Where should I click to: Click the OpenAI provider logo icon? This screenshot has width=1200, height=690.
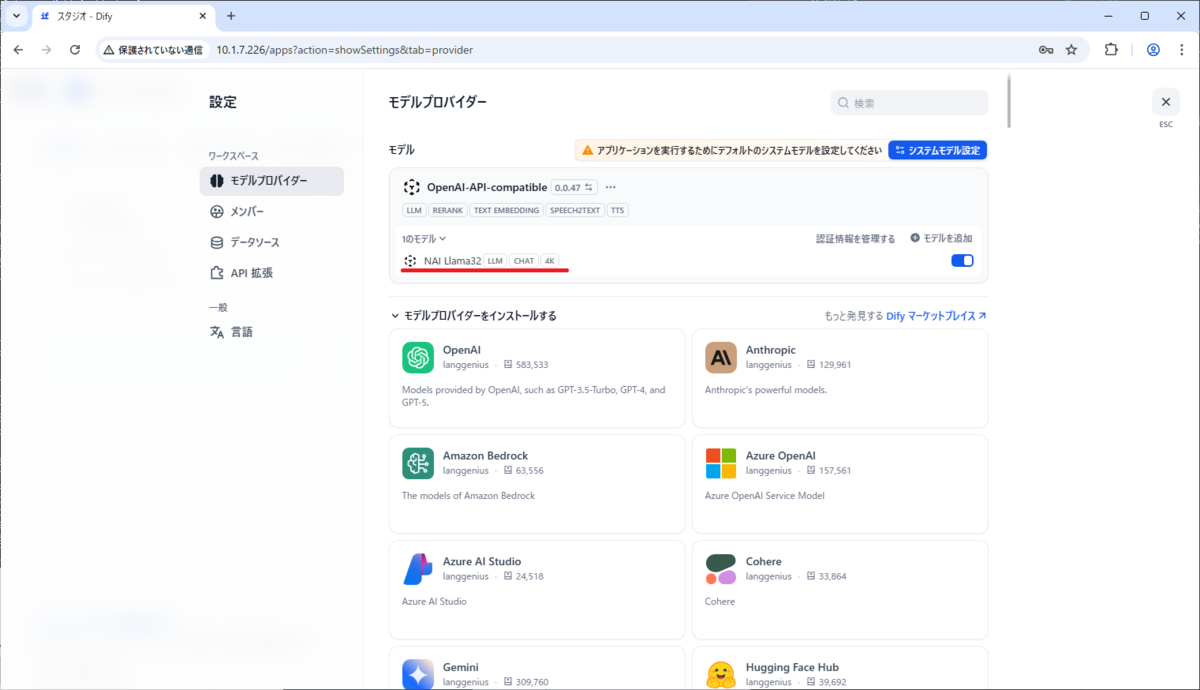[418, 357]
